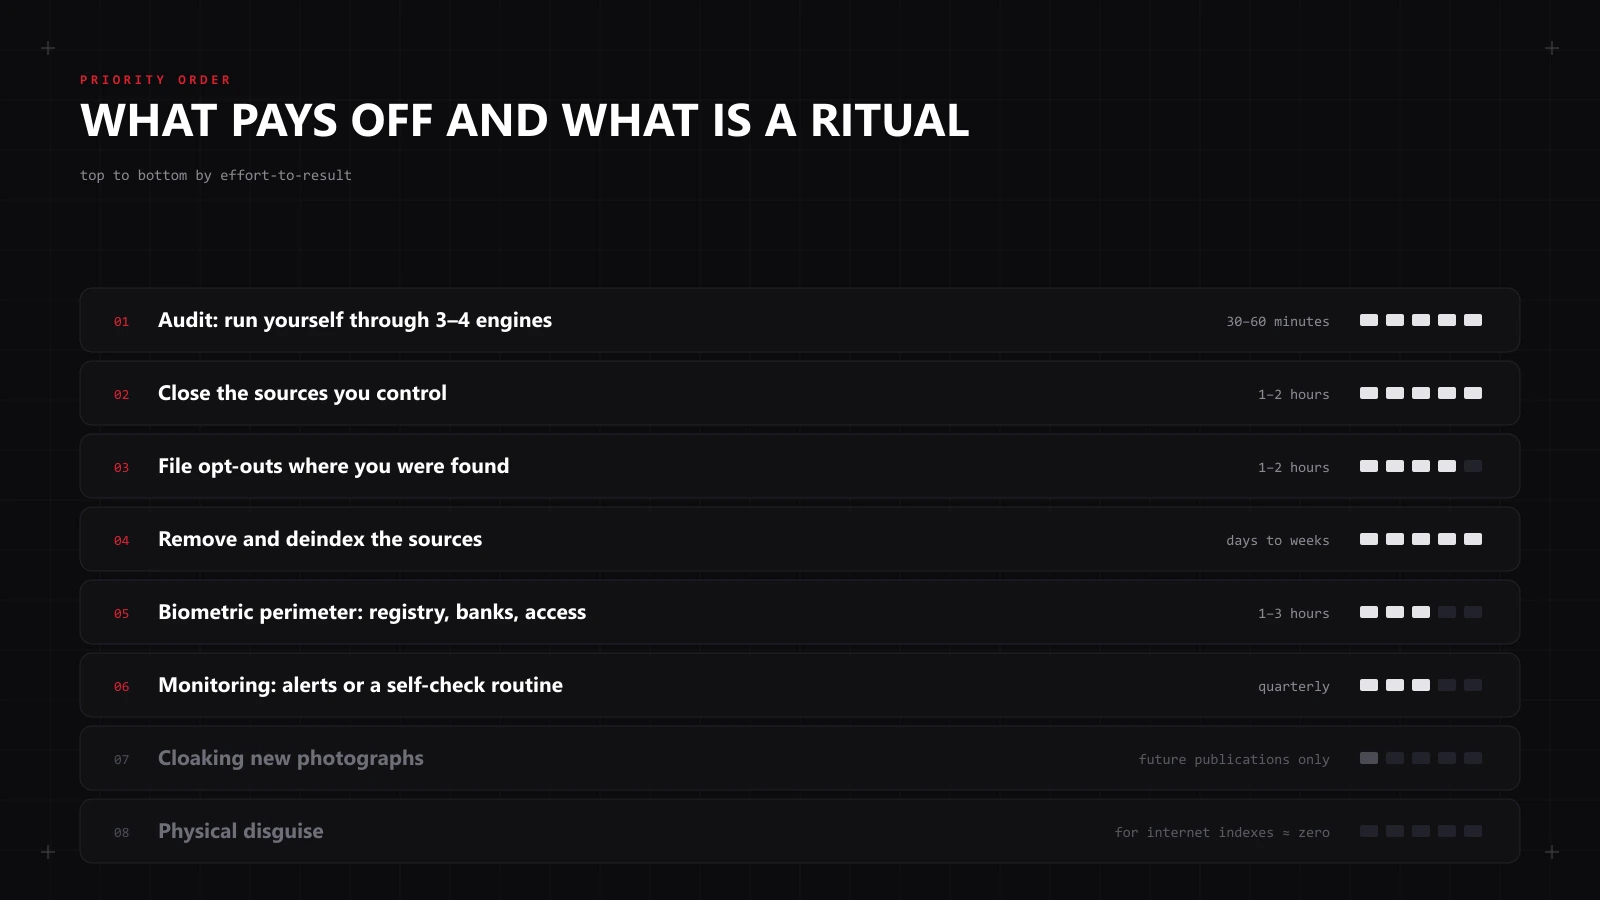Click the 30–60 minutes time label
1600x900 pixels.
[1278, 321]
